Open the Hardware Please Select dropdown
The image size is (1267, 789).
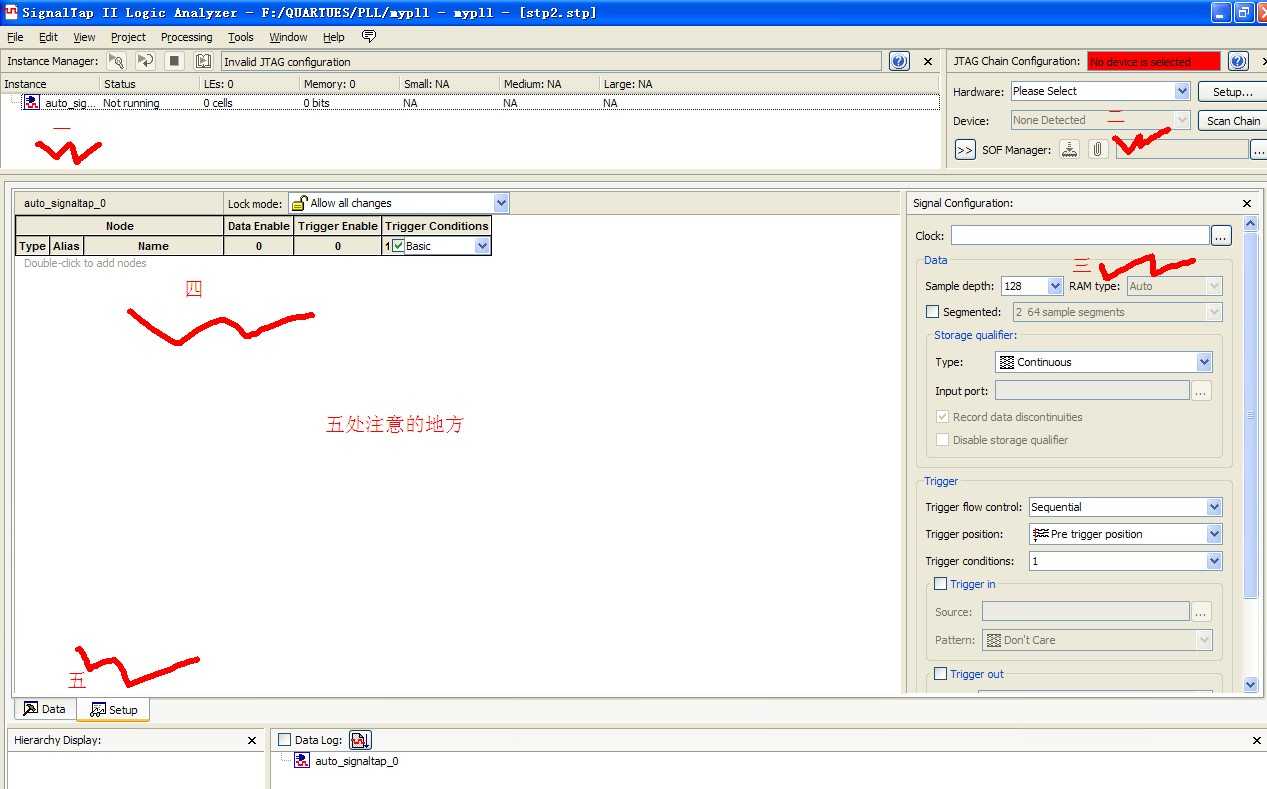coord(1181,91)
